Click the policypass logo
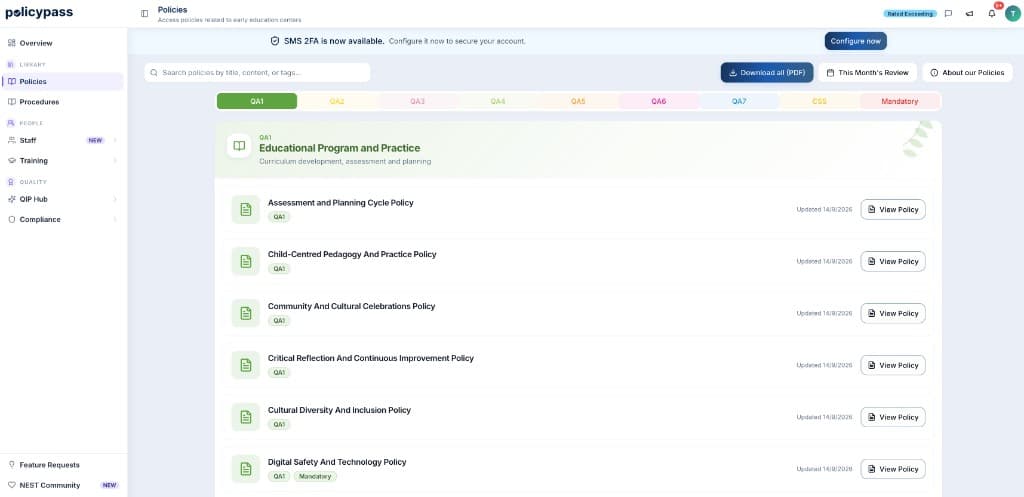1024x497 pixels. (39, 12)
